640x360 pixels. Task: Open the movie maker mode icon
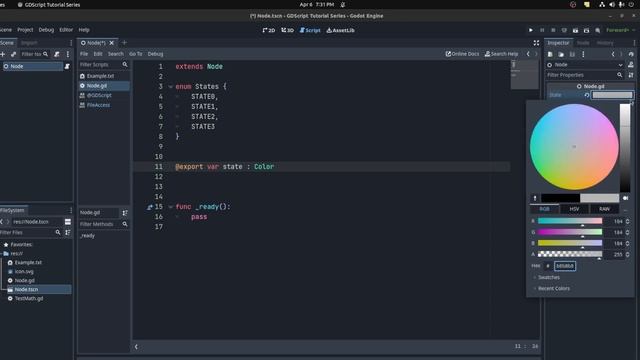598,30
